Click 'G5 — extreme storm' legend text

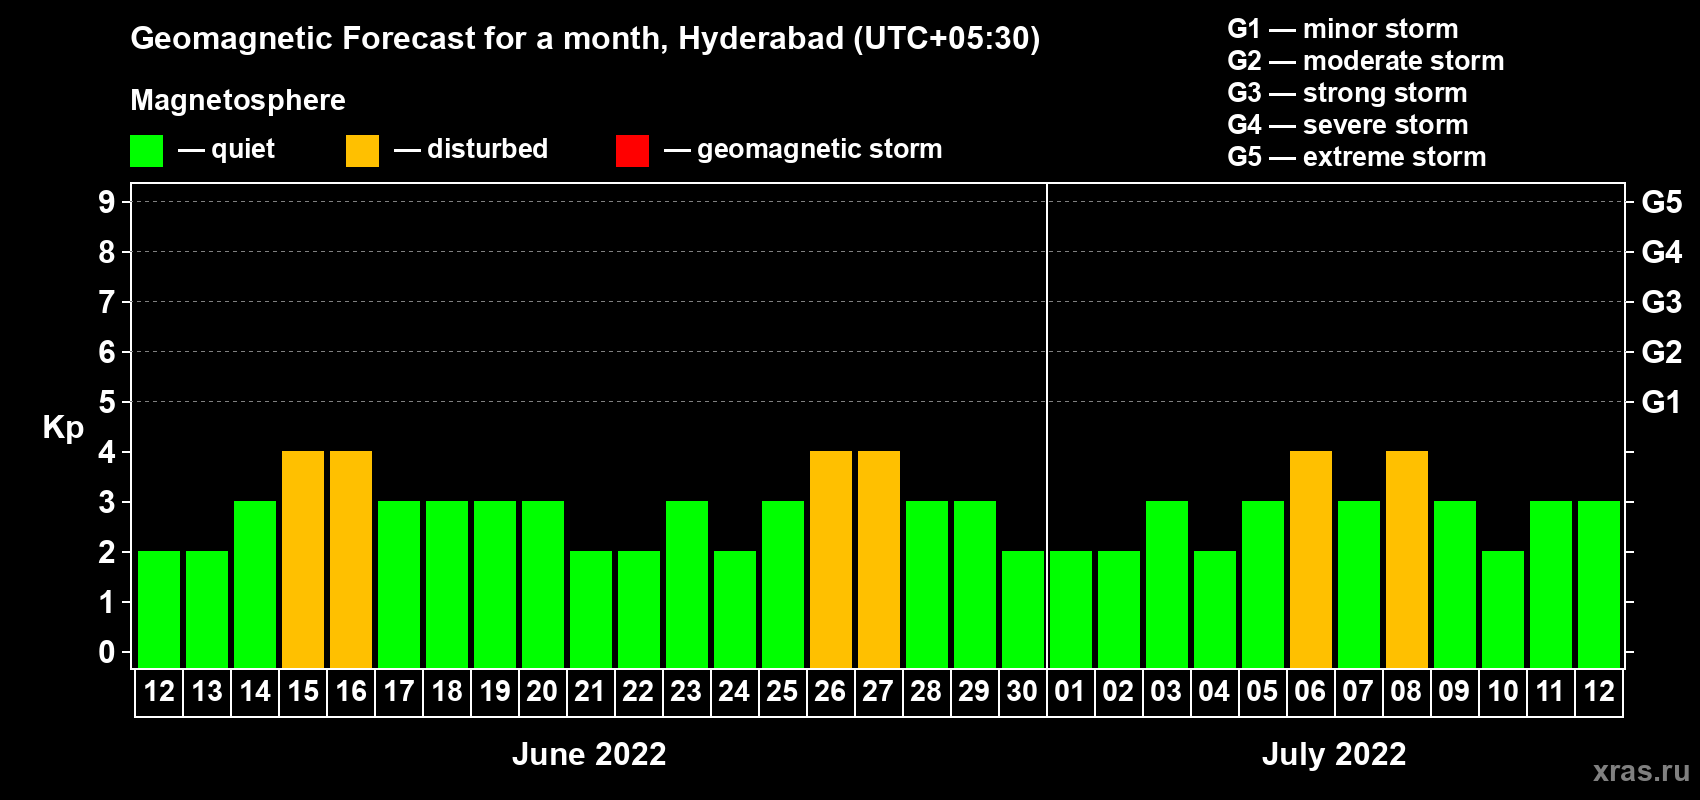click(x=1357, y=157)
